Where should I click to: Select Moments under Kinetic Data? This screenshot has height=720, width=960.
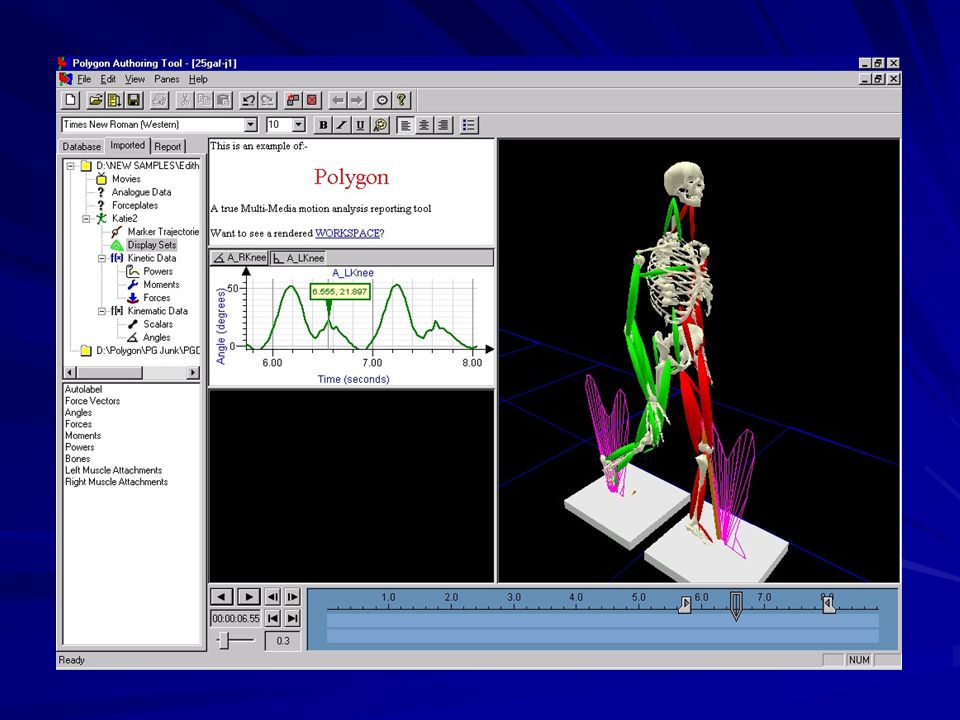pos(161,285)
